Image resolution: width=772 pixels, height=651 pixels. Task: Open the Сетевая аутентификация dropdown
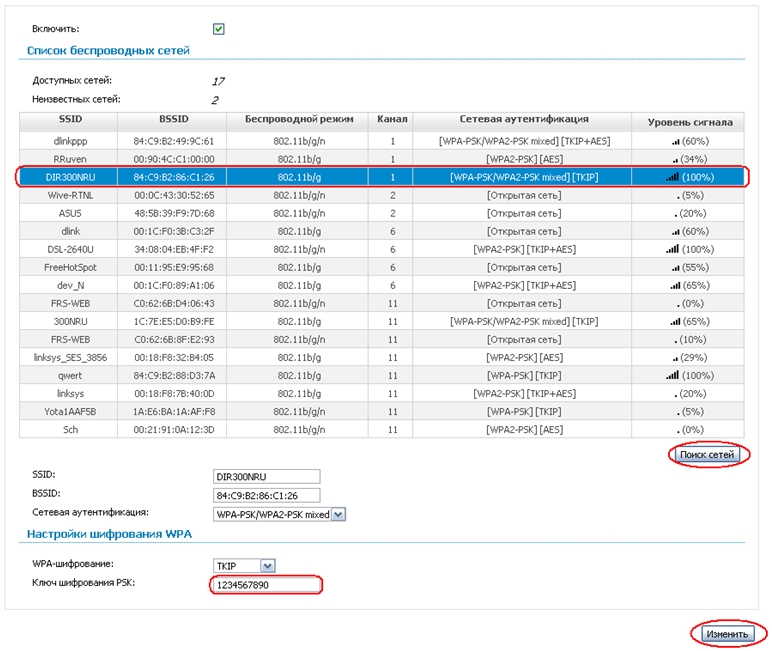[x=279, y=514]
